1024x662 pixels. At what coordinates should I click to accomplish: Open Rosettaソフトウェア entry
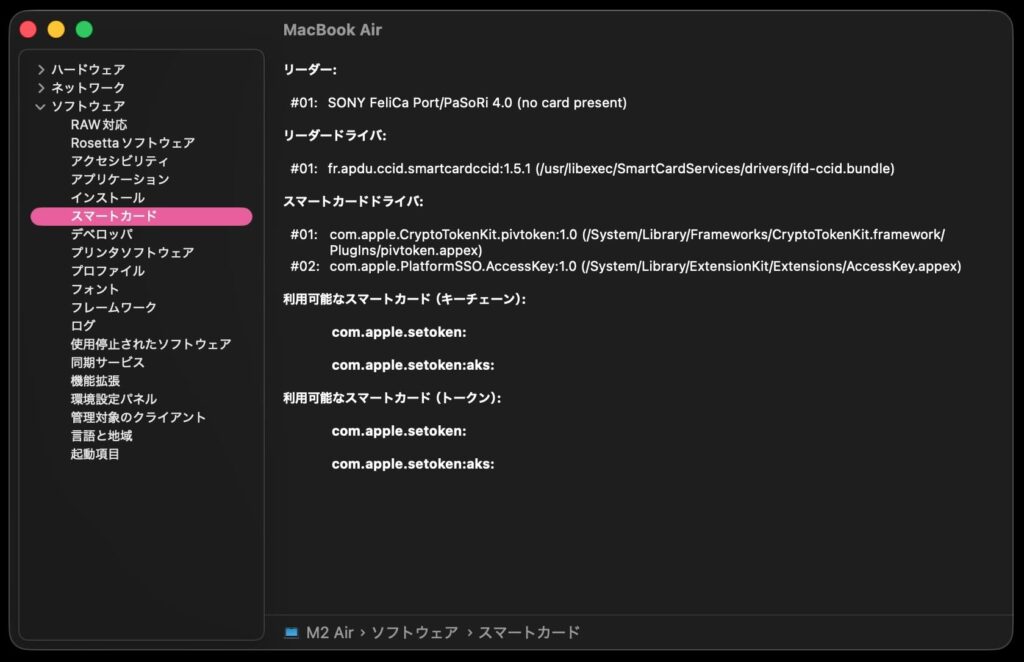click(132, 143)
